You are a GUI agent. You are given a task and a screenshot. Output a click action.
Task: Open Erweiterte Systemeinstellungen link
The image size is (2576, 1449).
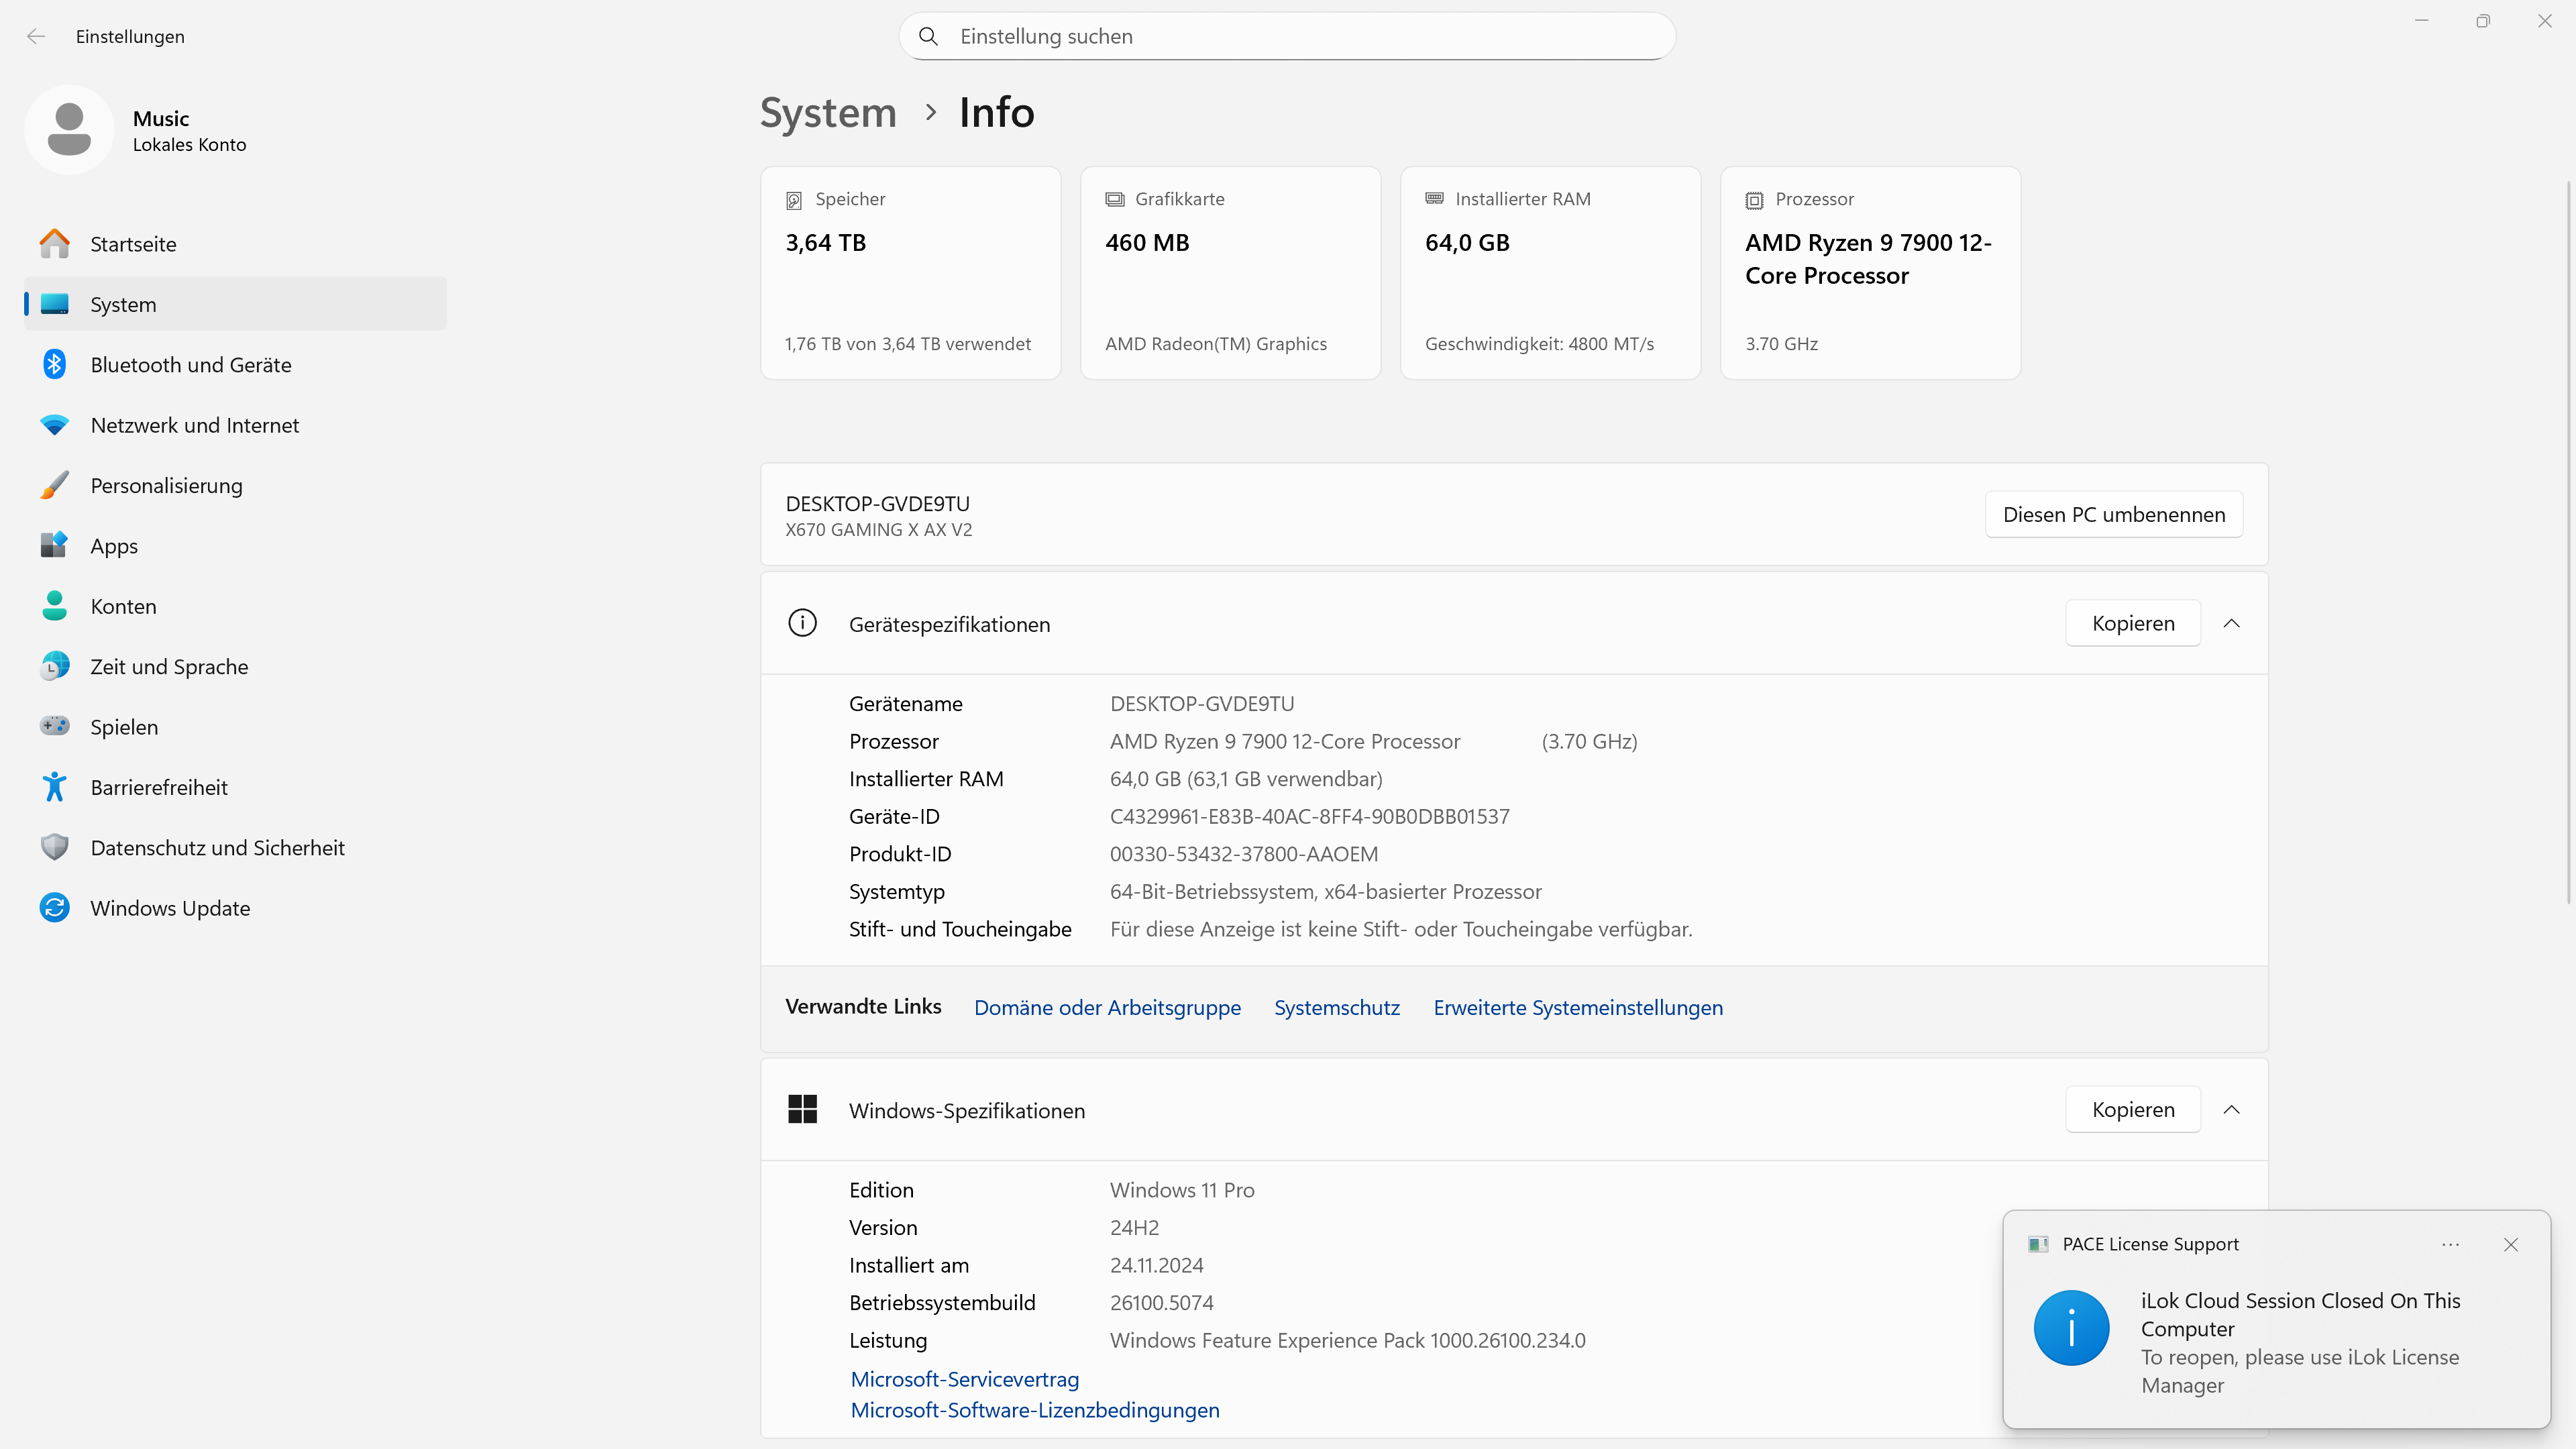click(1578, 1007)
